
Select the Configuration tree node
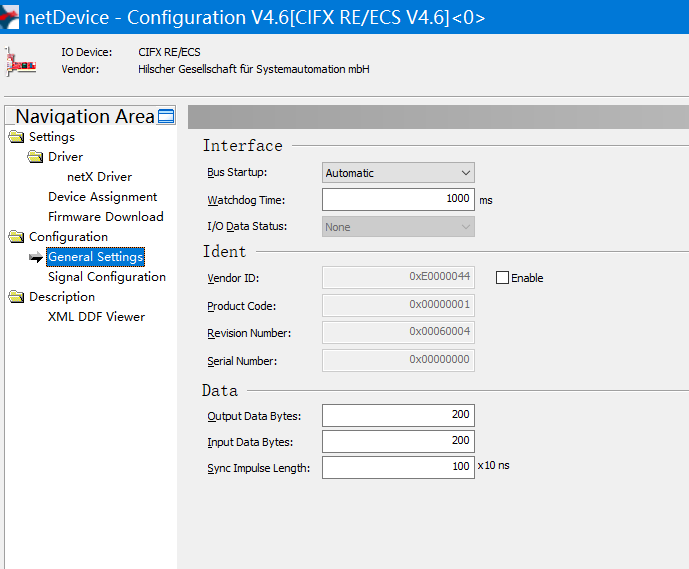click(x=68, y=237)
